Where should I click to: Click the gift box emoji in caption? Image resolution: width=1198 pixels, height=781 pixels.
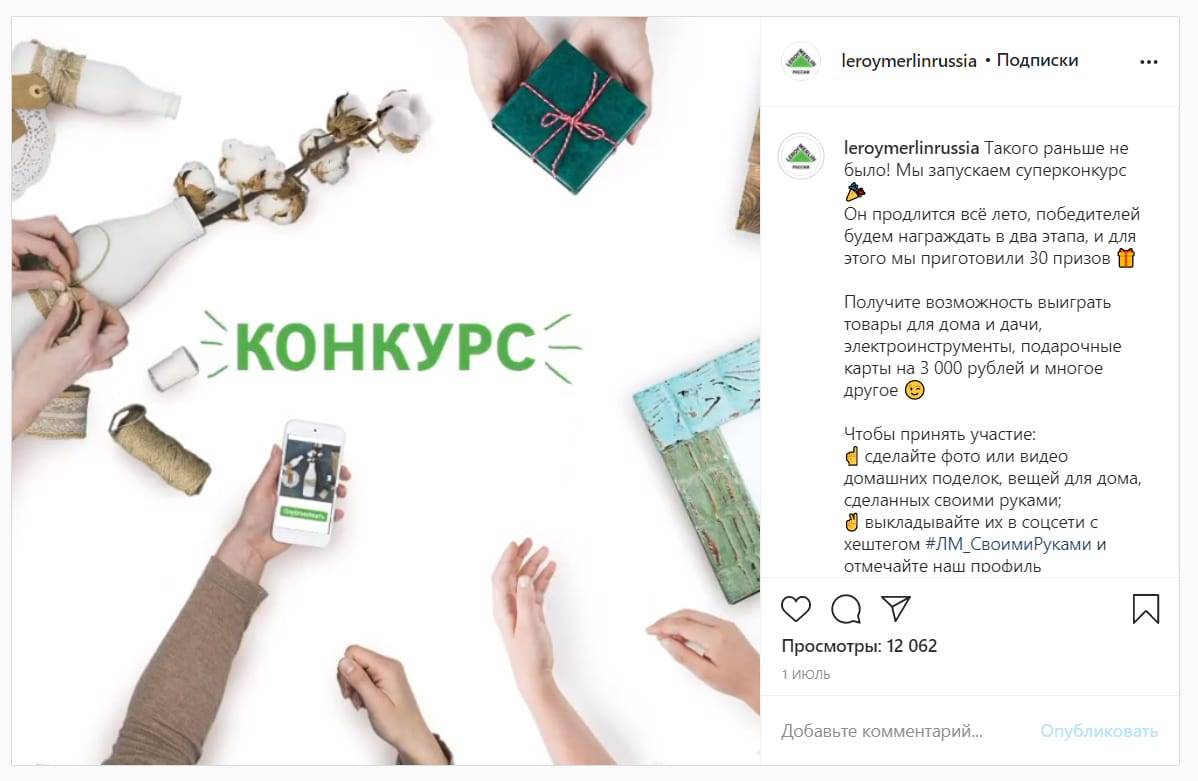pos(1125,258)
